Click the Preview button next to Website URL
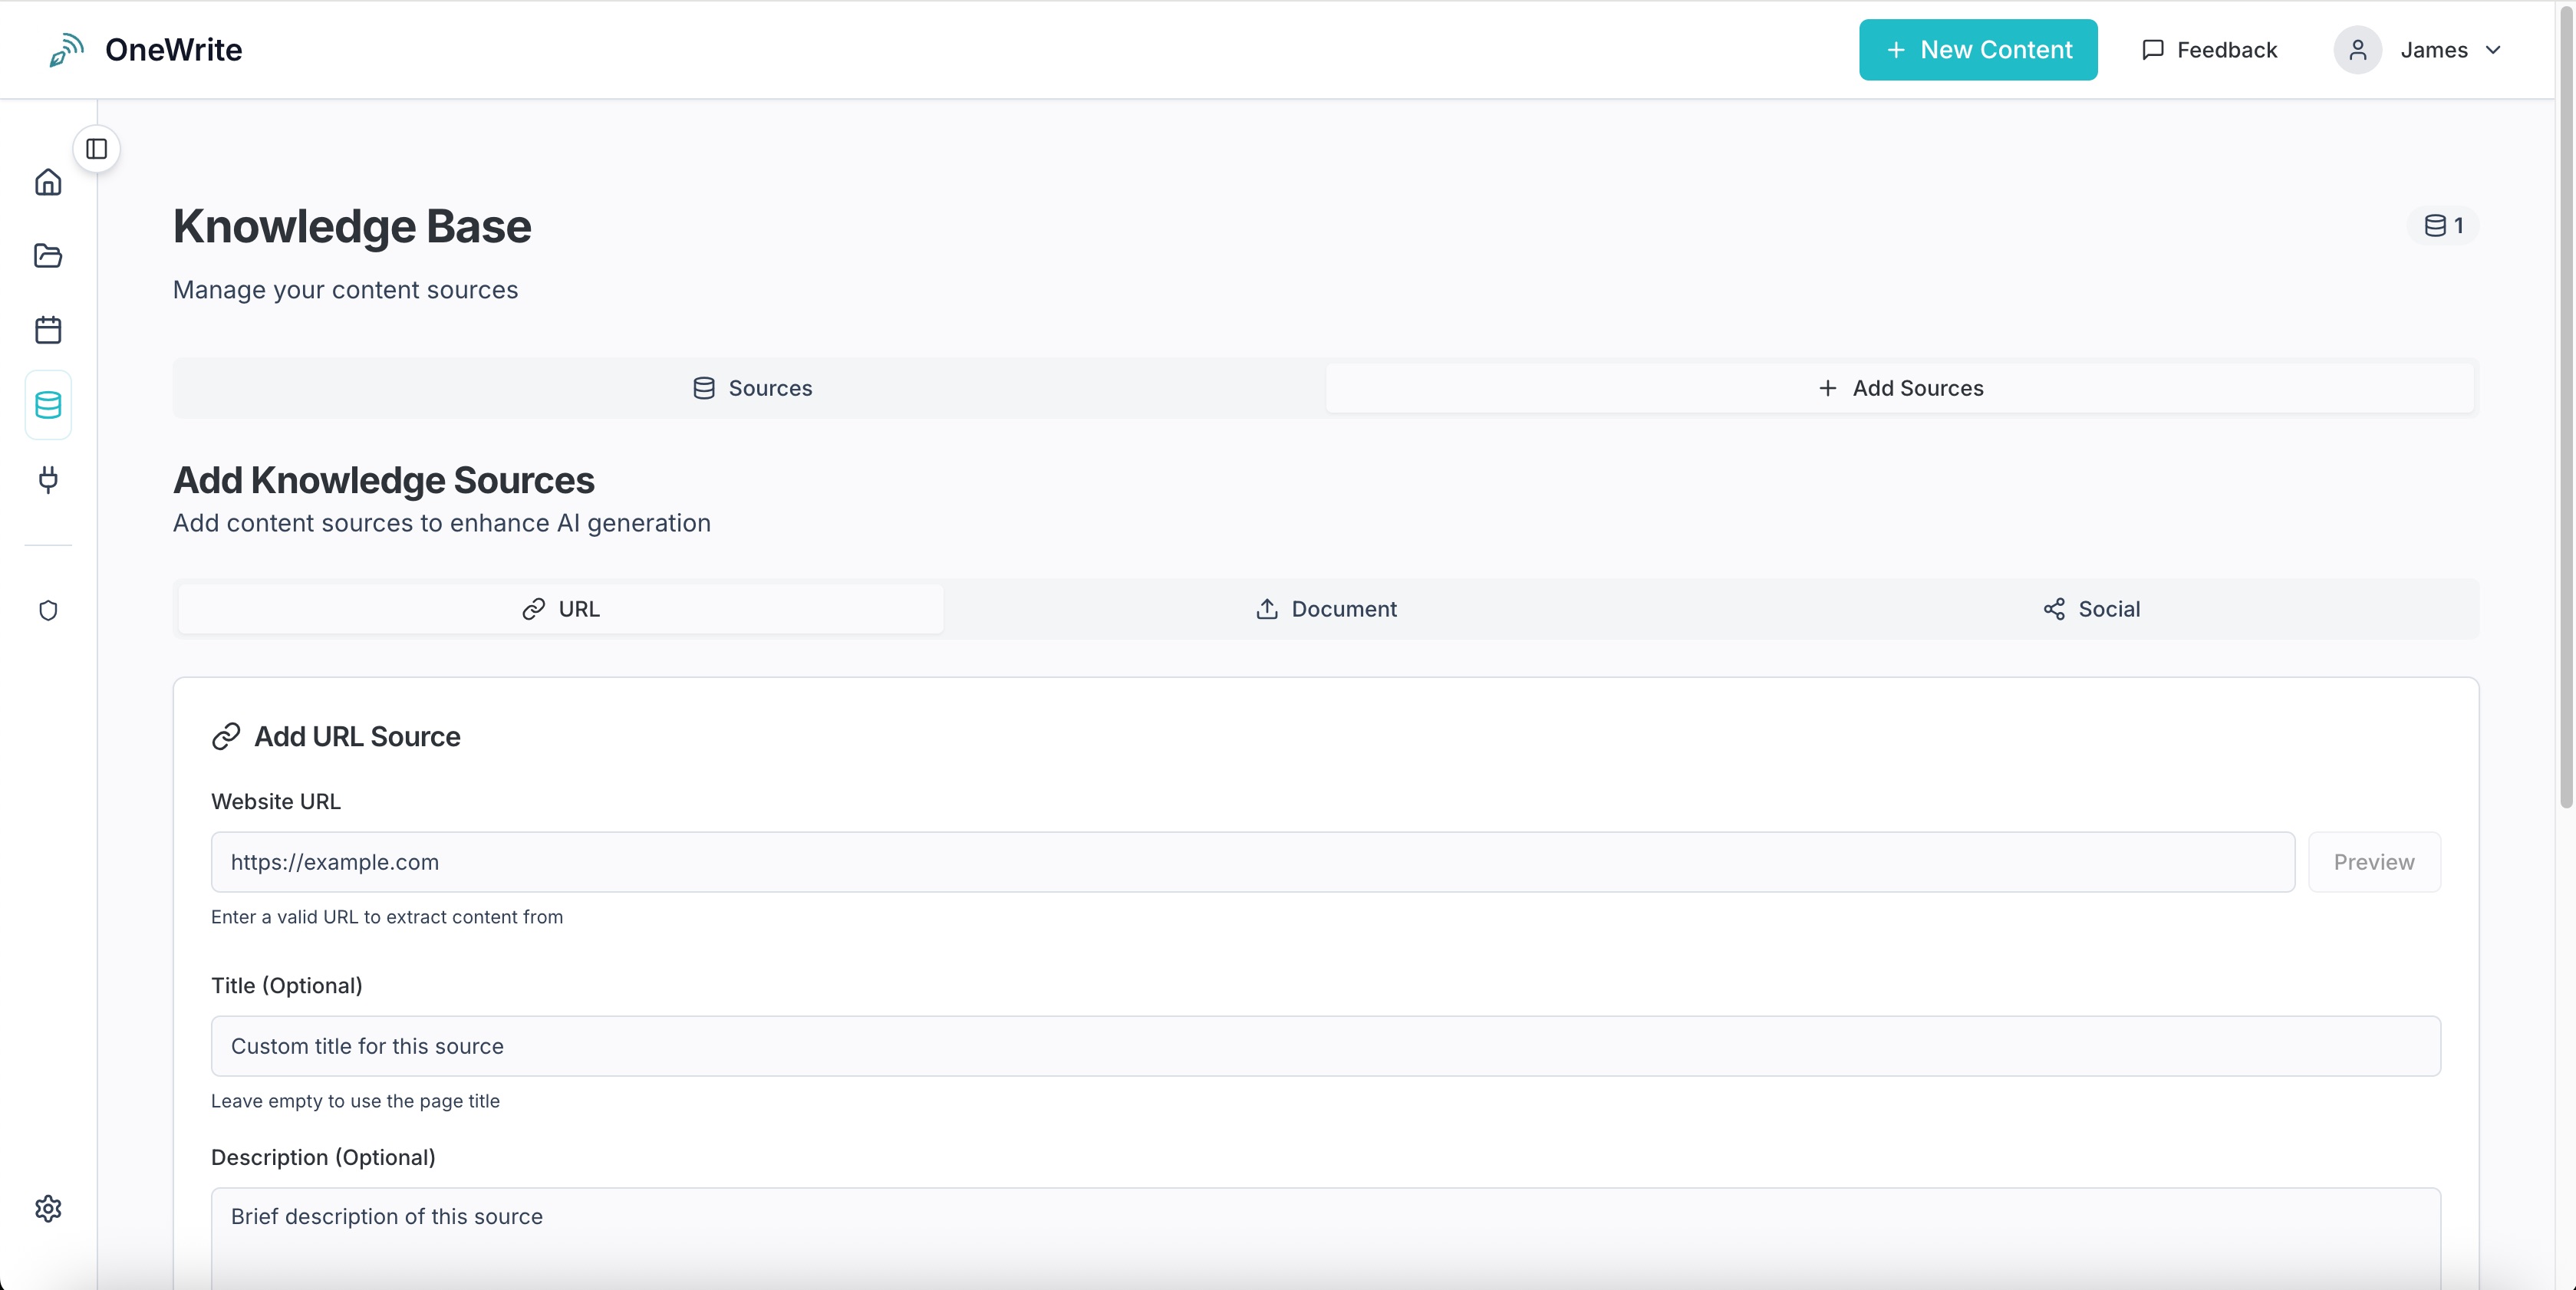This screenshot has width=2576, height=1290. 2373,862
